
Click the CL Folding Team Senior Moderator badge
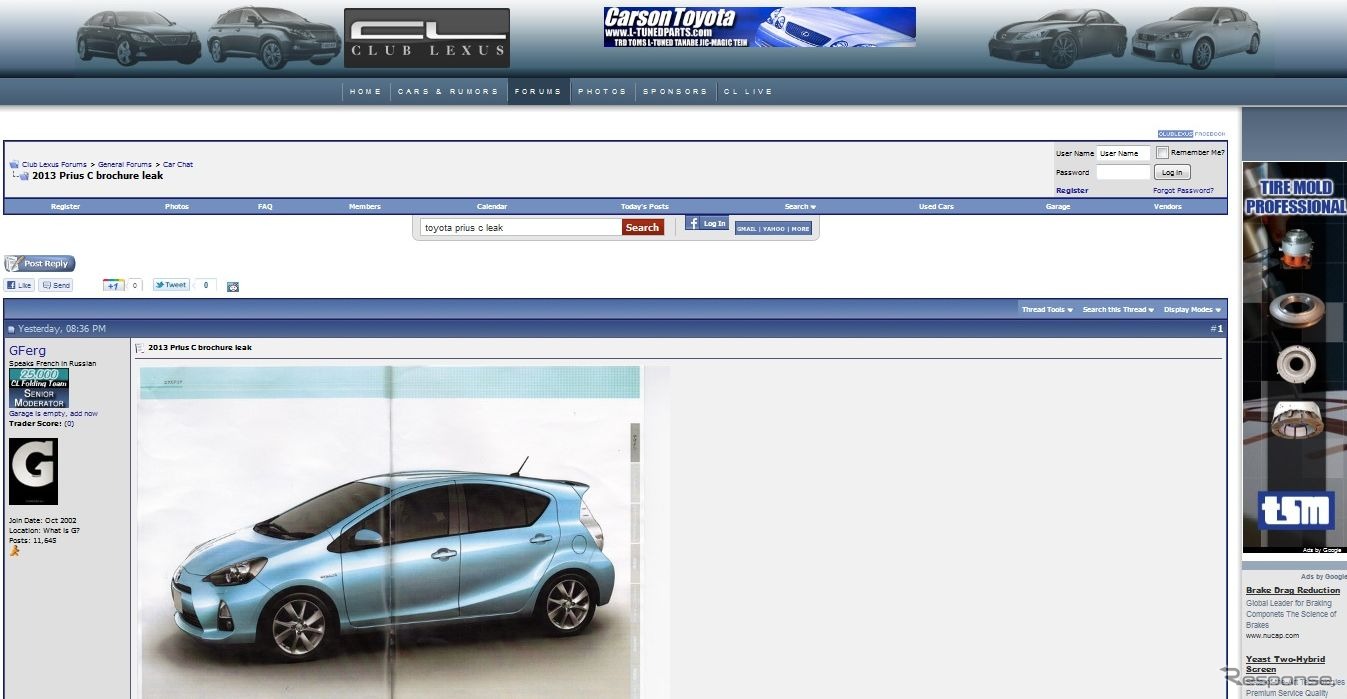(39, 388)
